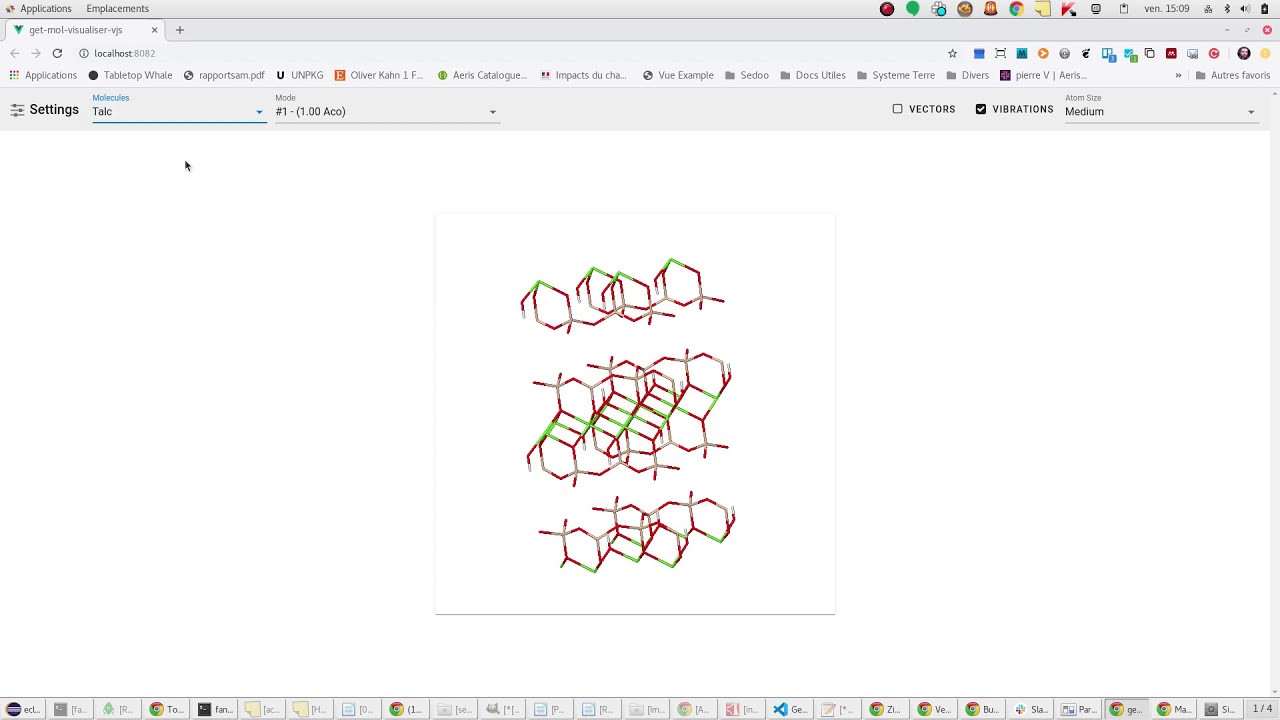Screen dimensions: 1280x720
Task: Open the Applications menu in top panel
Action: click(38, 8)
